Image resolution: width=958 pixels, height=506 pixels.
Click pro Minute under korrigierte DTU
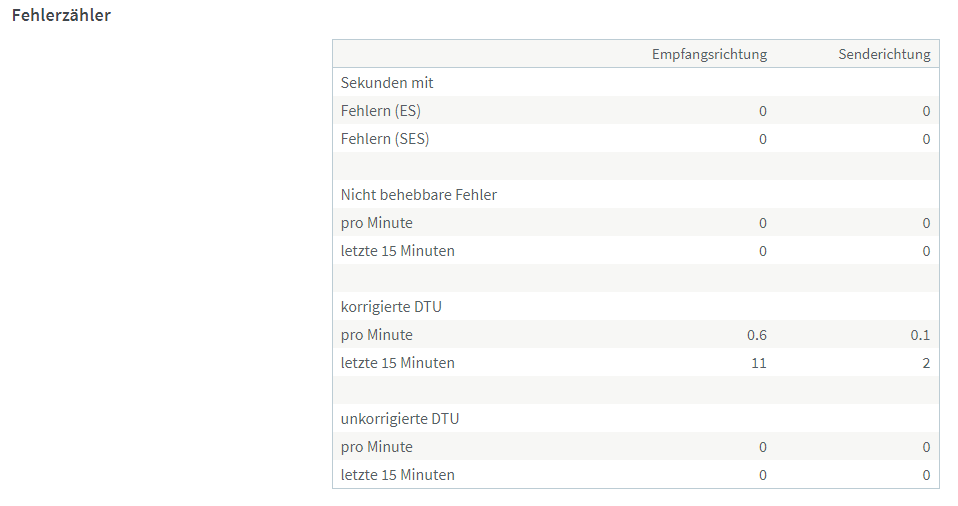(376, 335)
